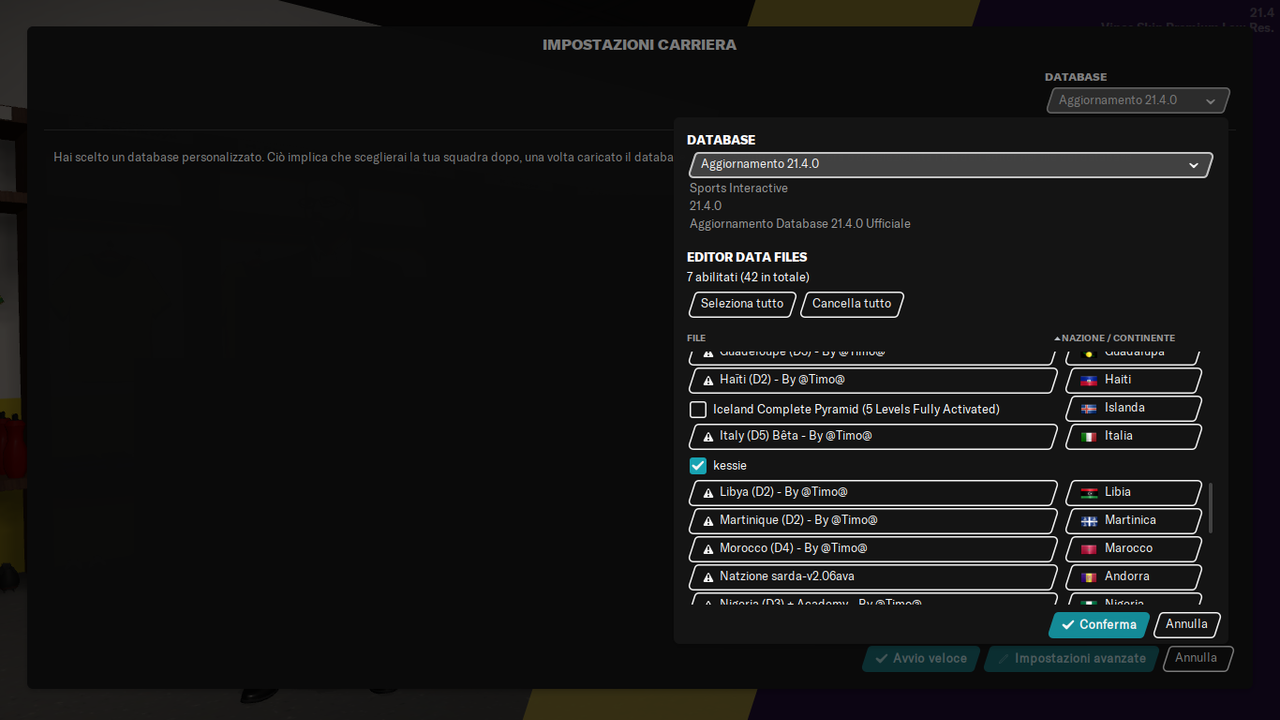Click the Libia flag icon

tap(1091, 492)
